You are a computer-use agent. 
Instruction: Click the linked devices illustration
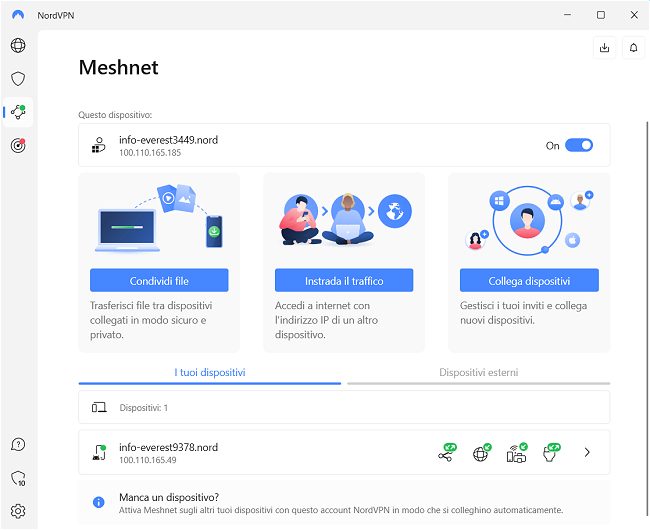click(x=529, y=220)
